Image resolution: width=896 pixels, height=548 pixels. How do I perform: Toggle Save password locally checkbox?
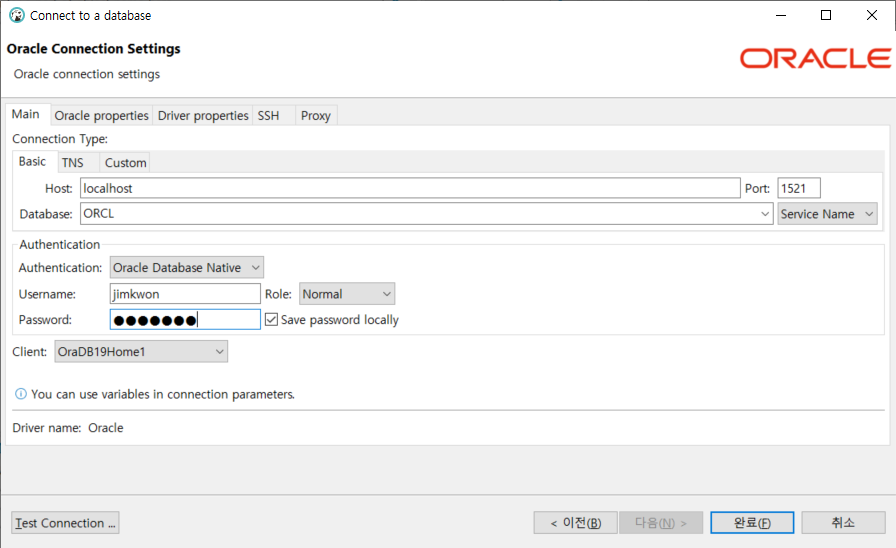click(x=271, y=319)
